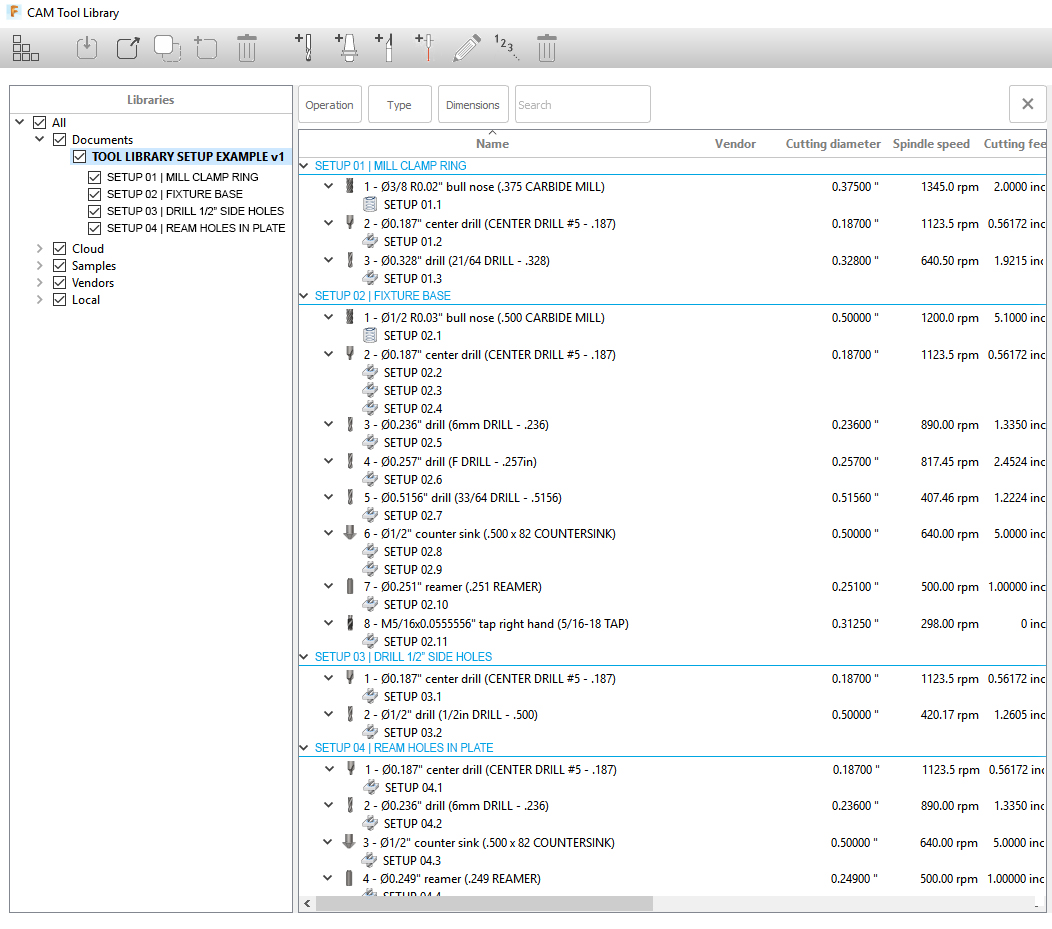This screenshot has height=929, width=1052.
Task: Click the Fusion F icon in the title bar
Action: (13, 12)
